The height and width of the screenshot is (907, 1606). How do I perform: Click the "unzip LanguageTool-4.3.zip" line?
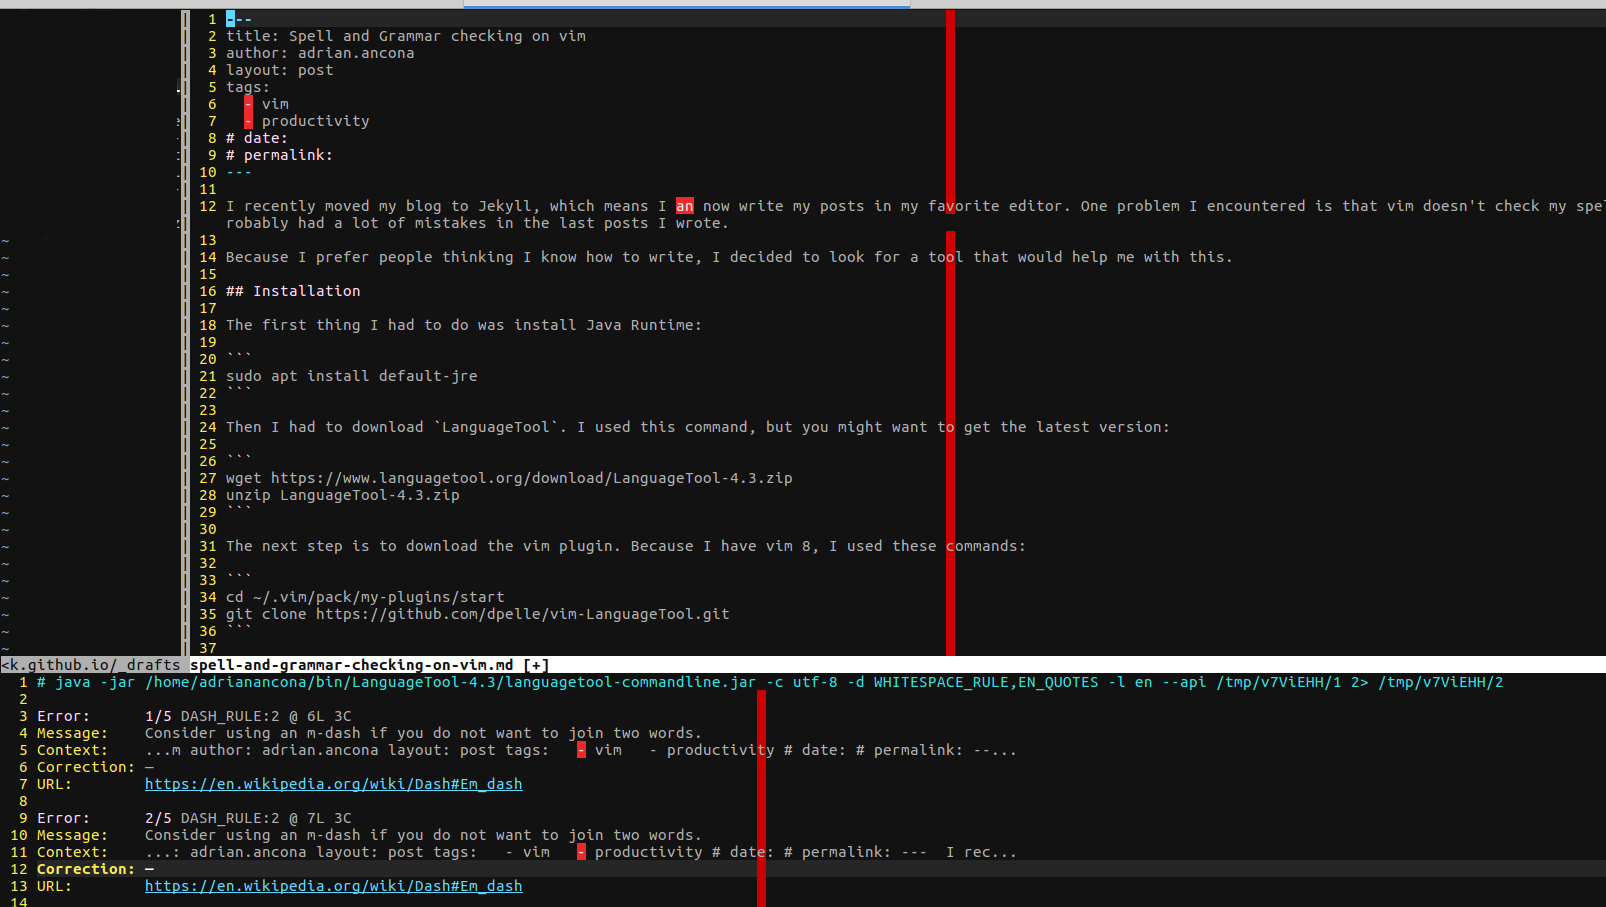[343, 495]
